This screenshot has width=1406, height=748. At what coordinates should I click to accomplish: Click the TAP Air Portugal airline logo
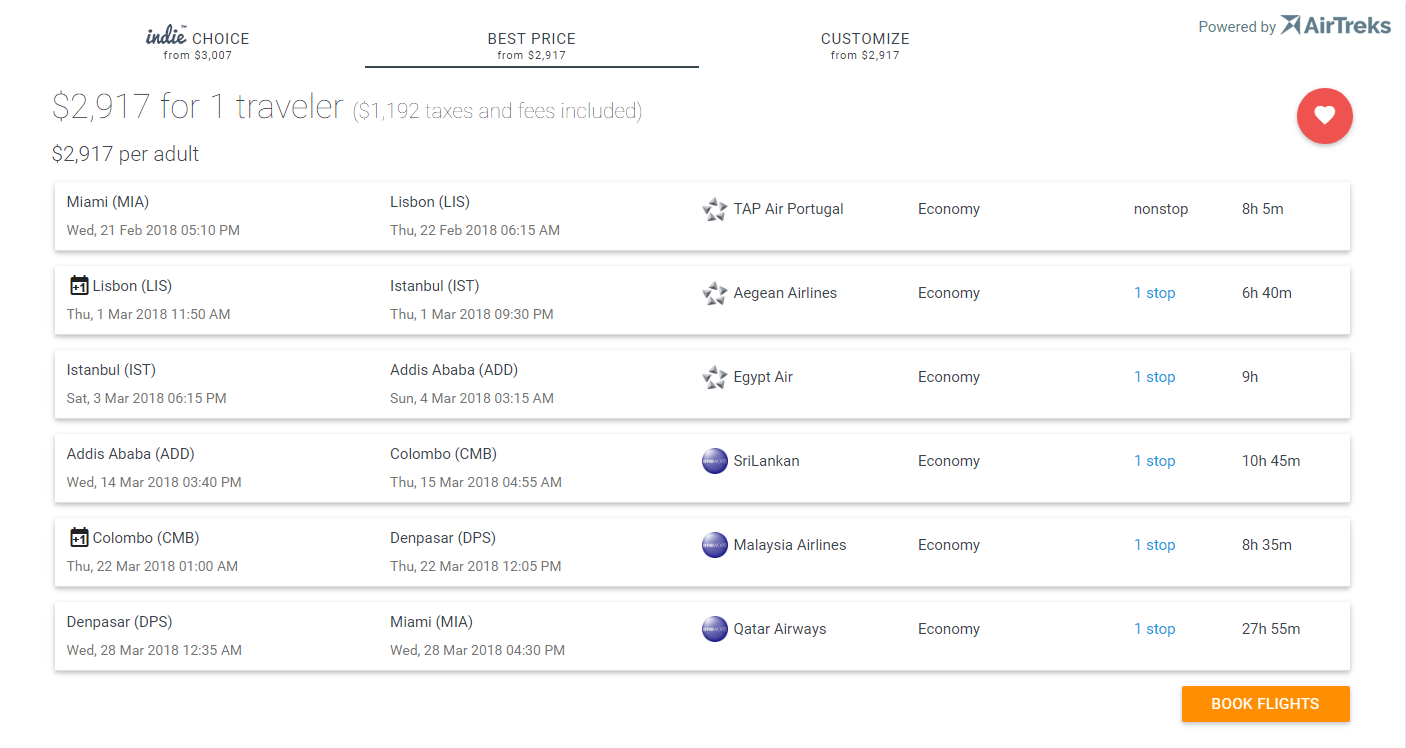click(x=714, y=210)
